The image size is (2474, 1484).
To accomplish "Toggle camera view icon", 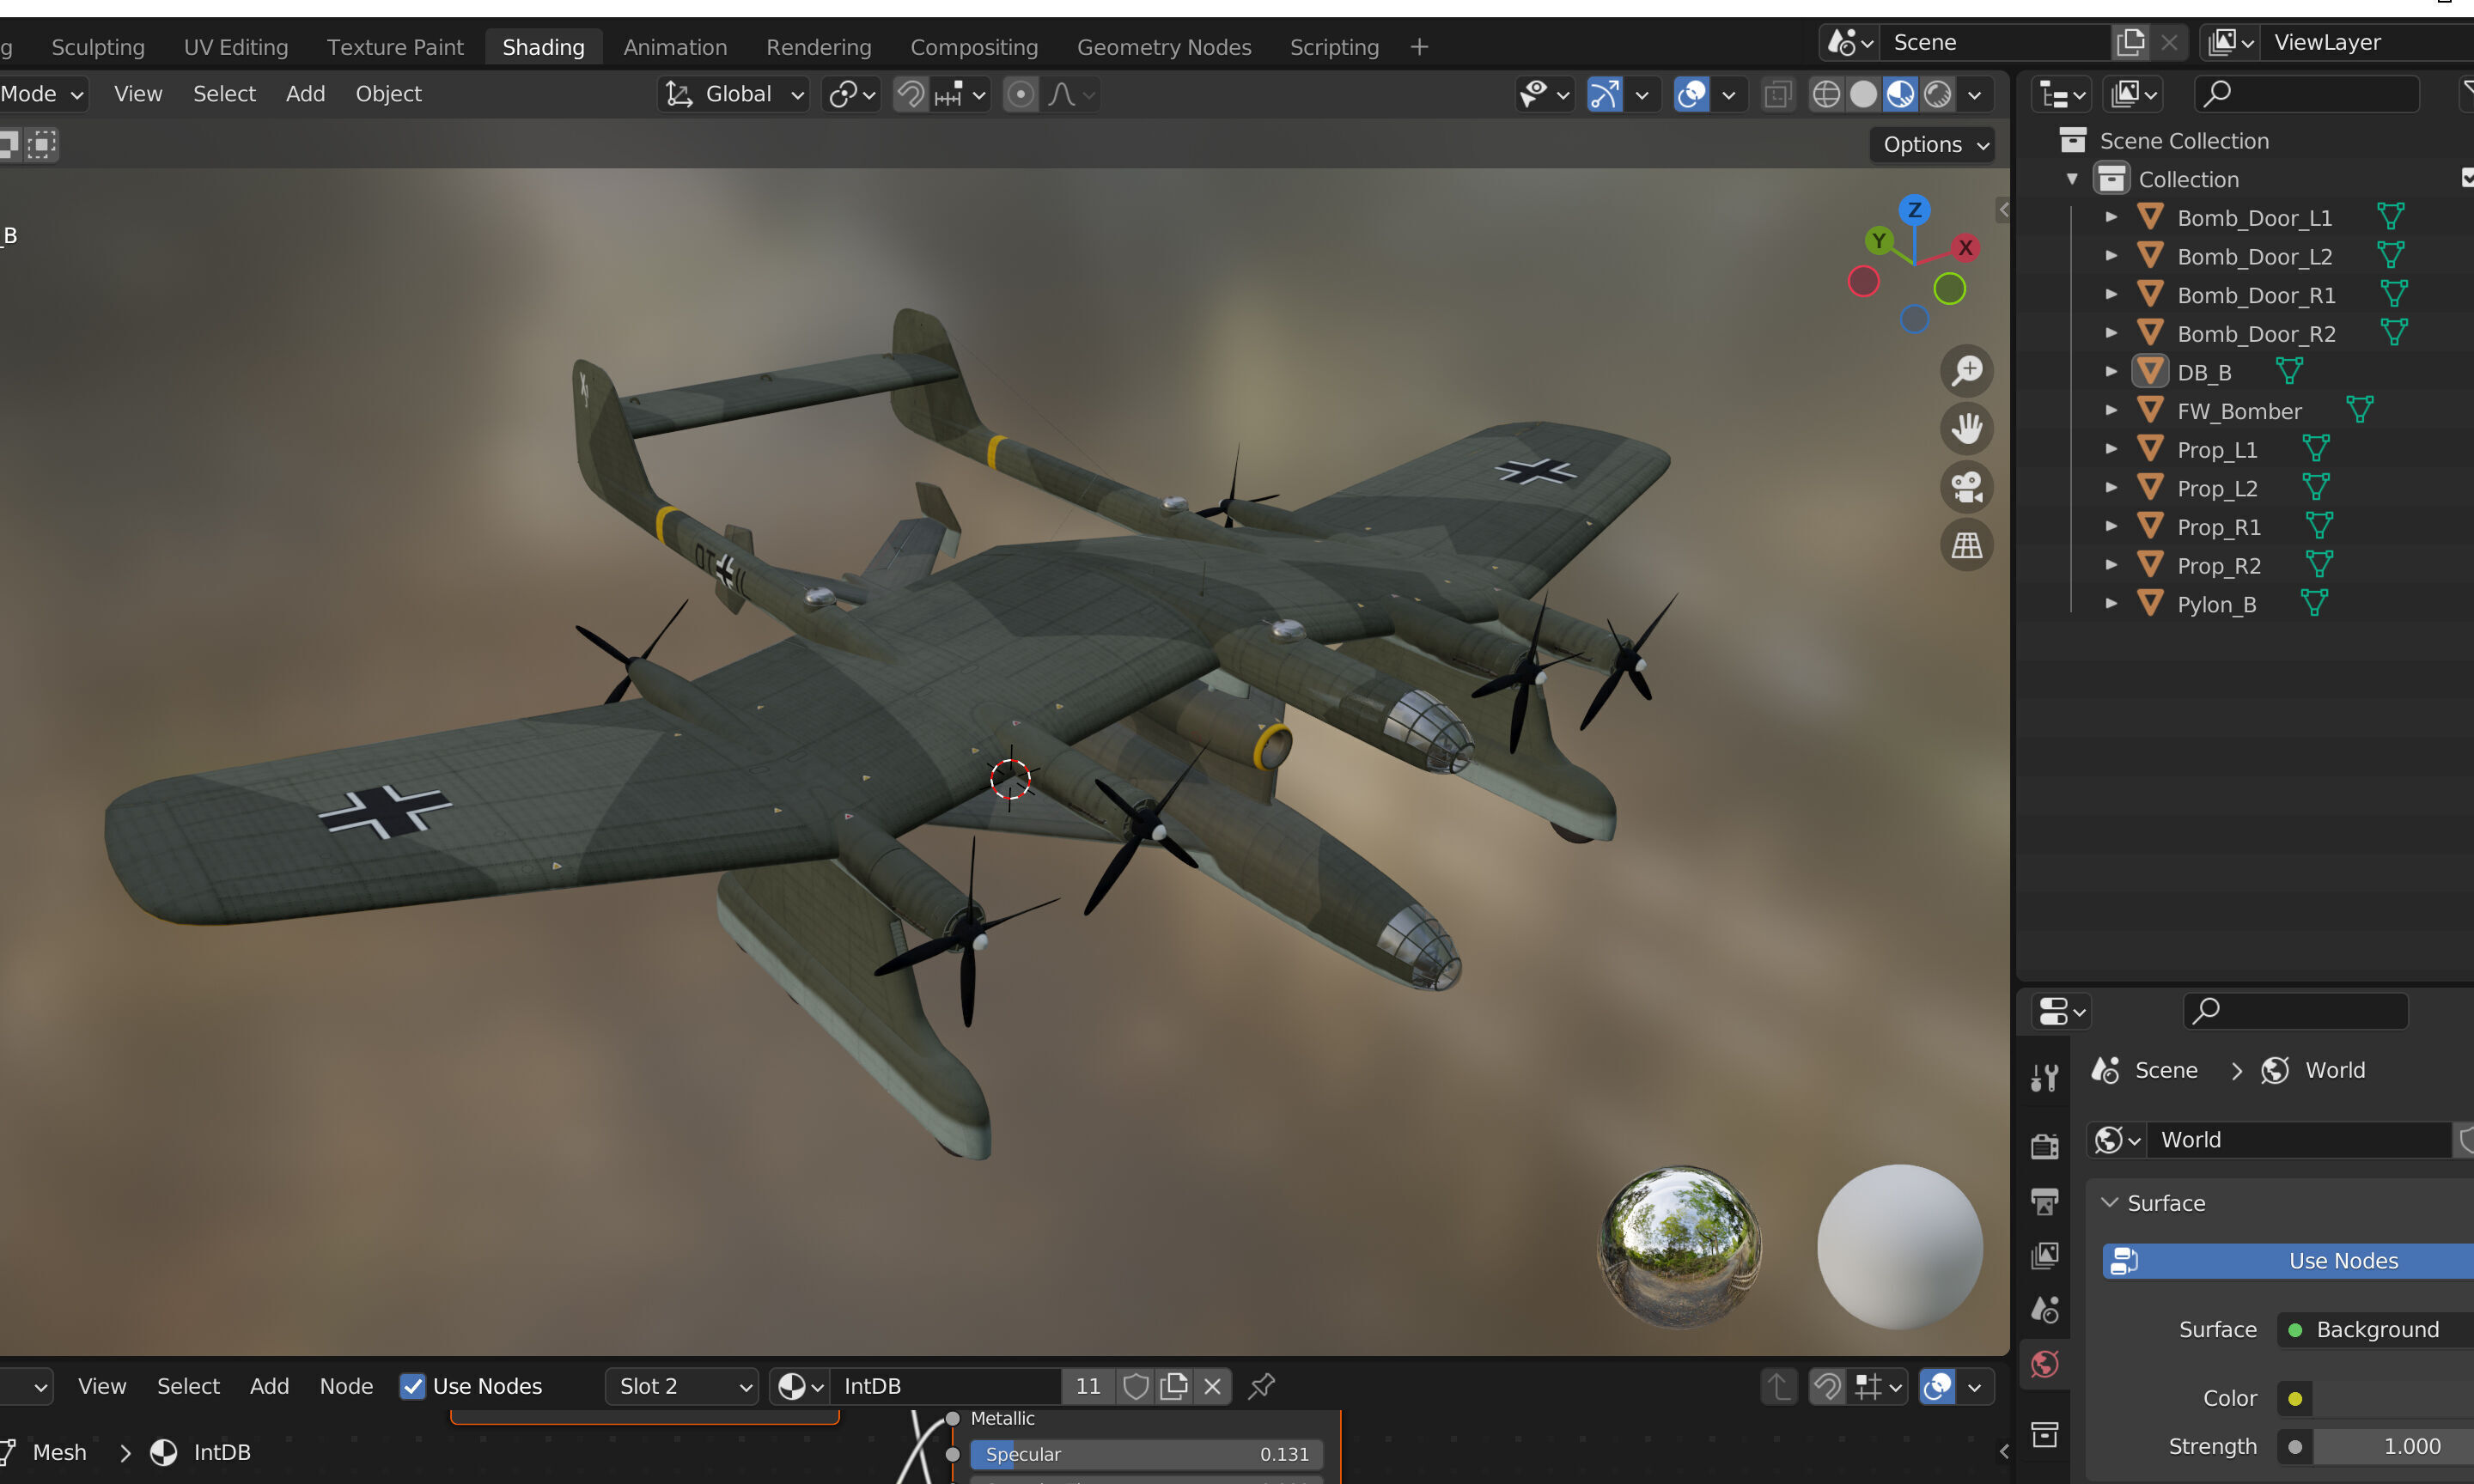I will coord(1967,487).
